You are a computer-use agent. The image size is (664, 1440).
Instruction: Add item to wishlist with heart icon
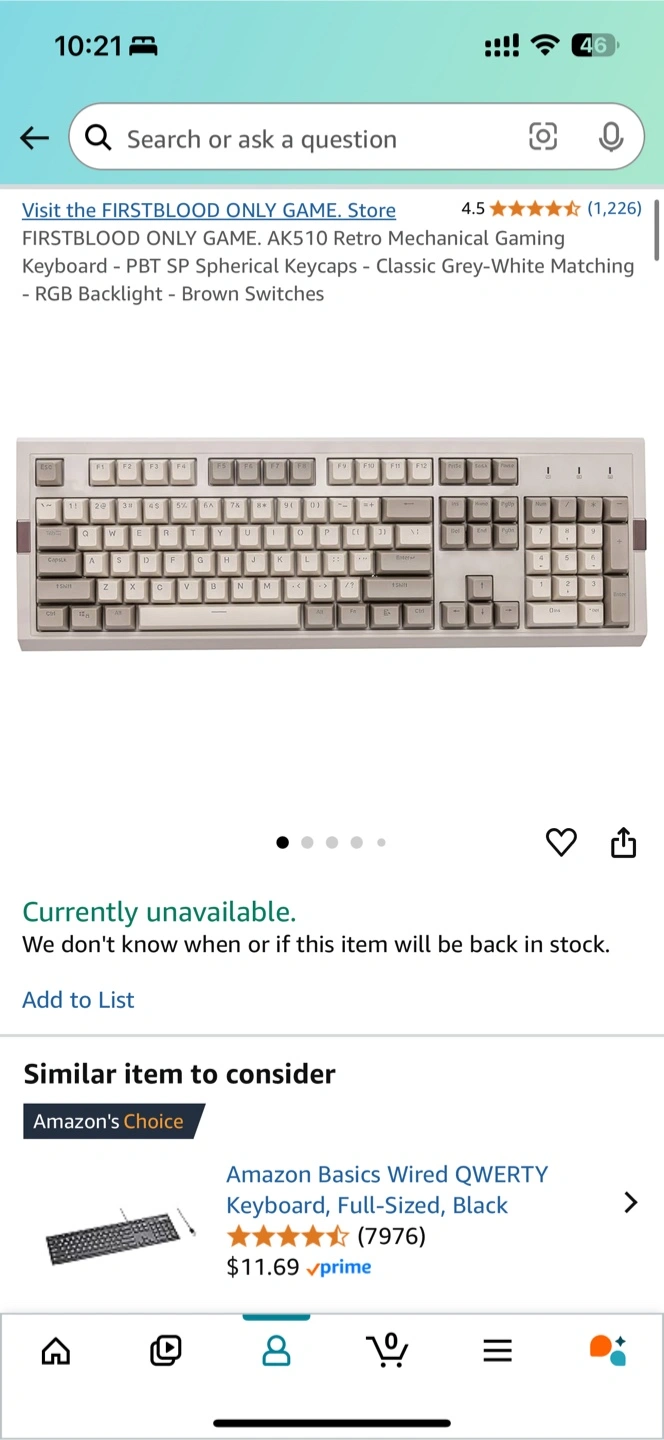[x=561, y=843]
